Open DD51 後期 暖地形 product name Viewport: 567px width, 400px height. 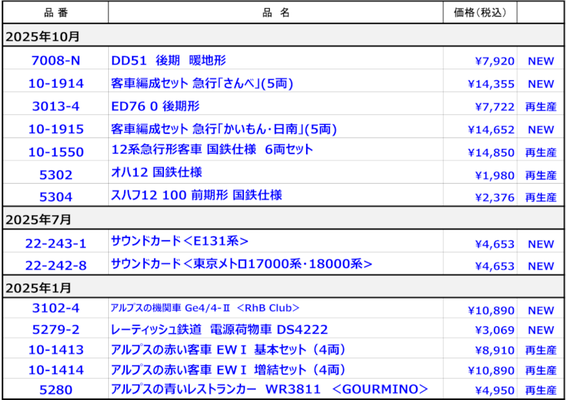169,60
